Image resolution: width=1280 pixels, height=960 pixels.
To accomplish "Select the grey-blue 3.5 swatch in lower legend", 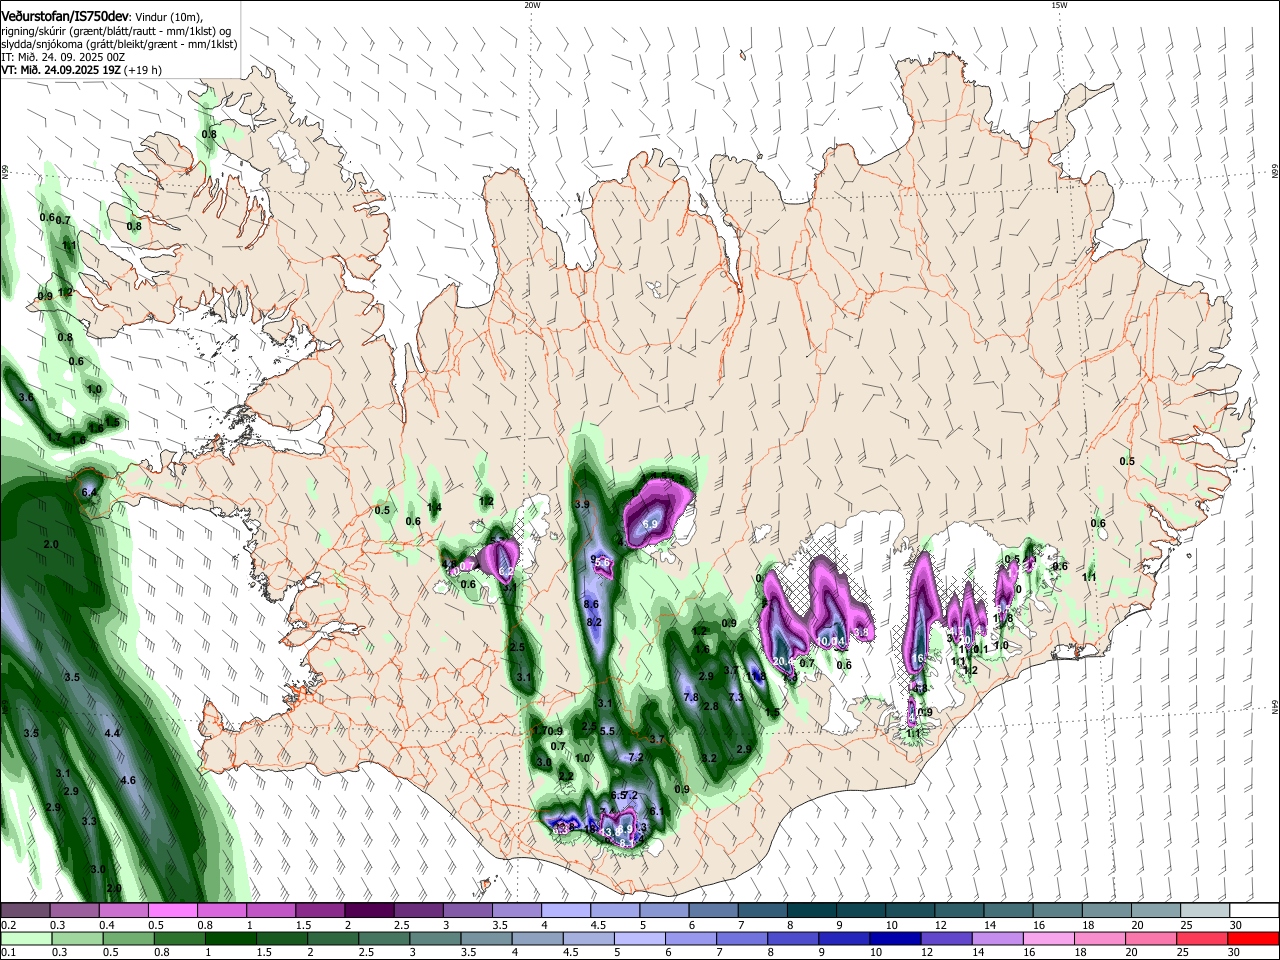I will coord(486,938).
